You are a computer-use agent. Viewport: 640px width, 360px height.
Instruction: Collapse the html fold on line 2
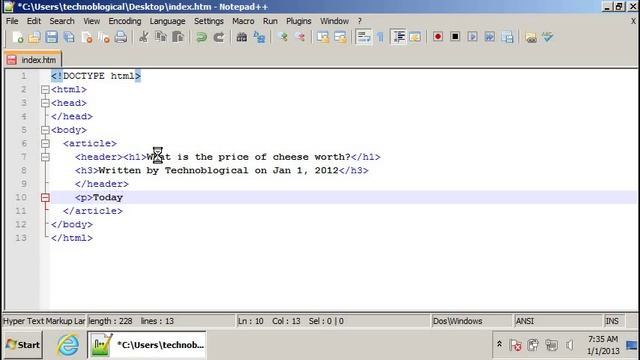[x=45, y=89]
